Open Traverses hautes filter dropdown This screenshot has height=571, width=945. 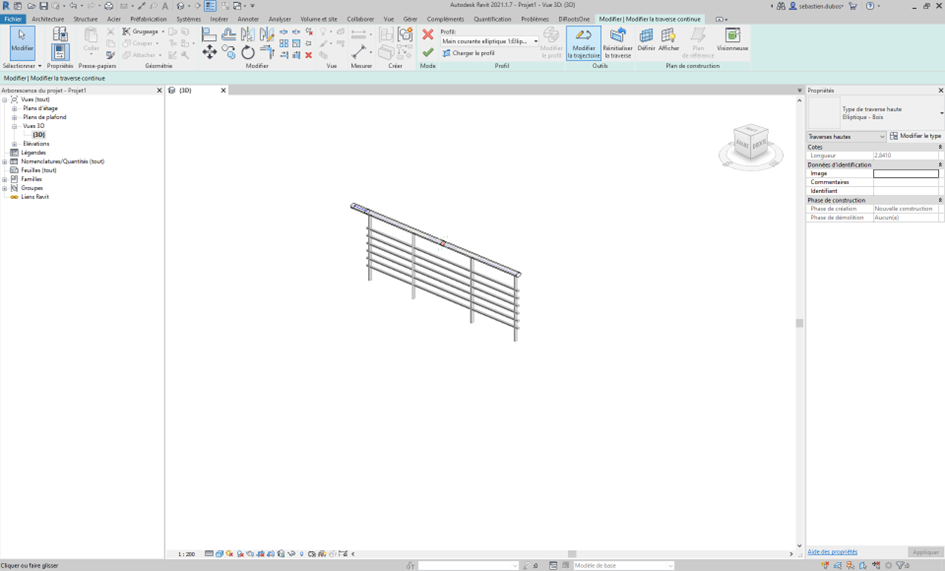846,137
